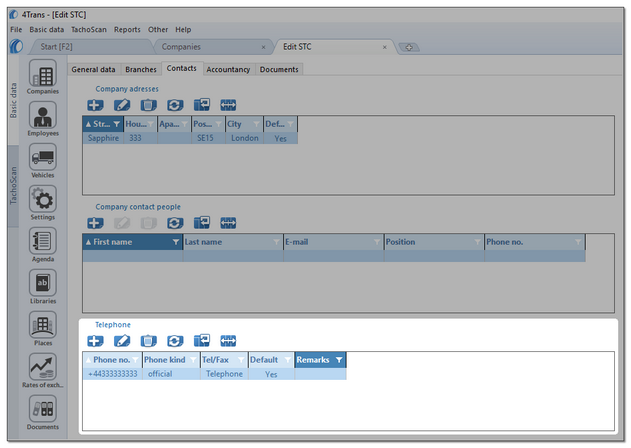This screenshot has width=631, height=448.
Task: Open filter on Remarks column
Action: (339, 360)
